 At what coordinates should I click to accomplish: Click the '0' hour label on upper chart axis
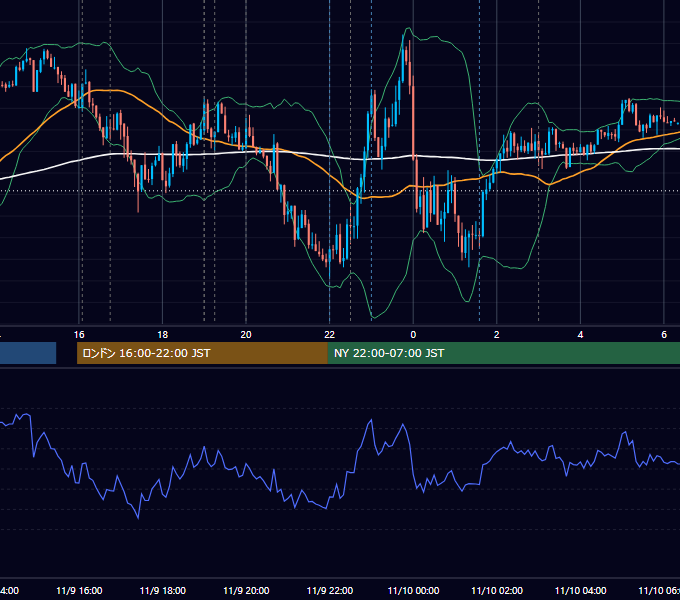pos(413,335)
